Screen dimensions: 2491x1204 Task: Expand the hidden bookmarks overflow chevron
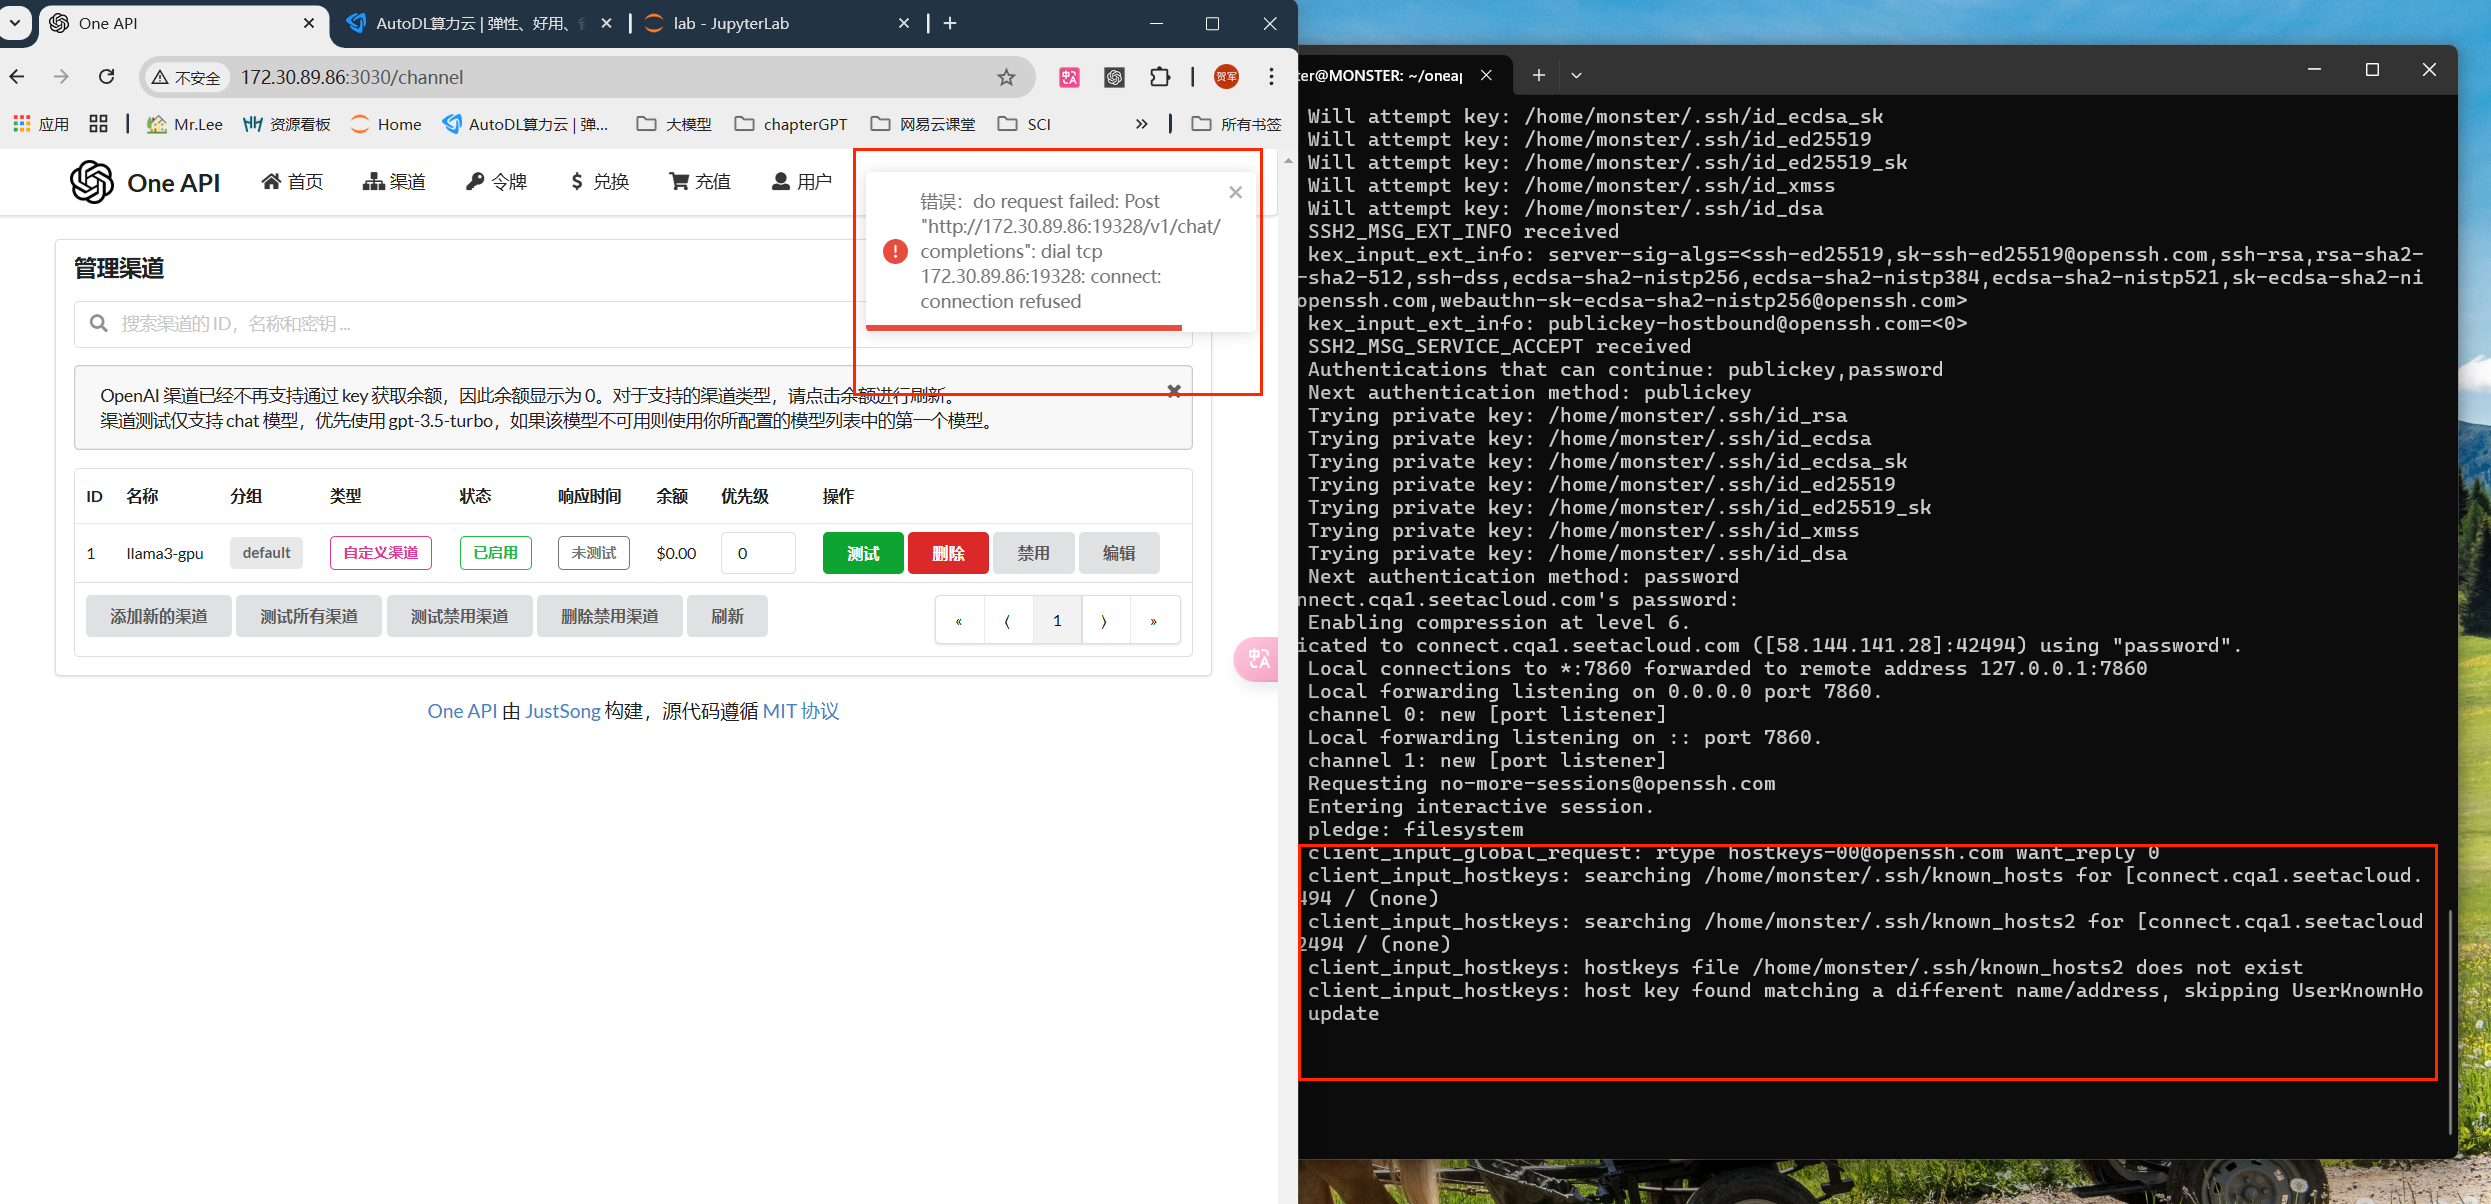[1141, 124]
